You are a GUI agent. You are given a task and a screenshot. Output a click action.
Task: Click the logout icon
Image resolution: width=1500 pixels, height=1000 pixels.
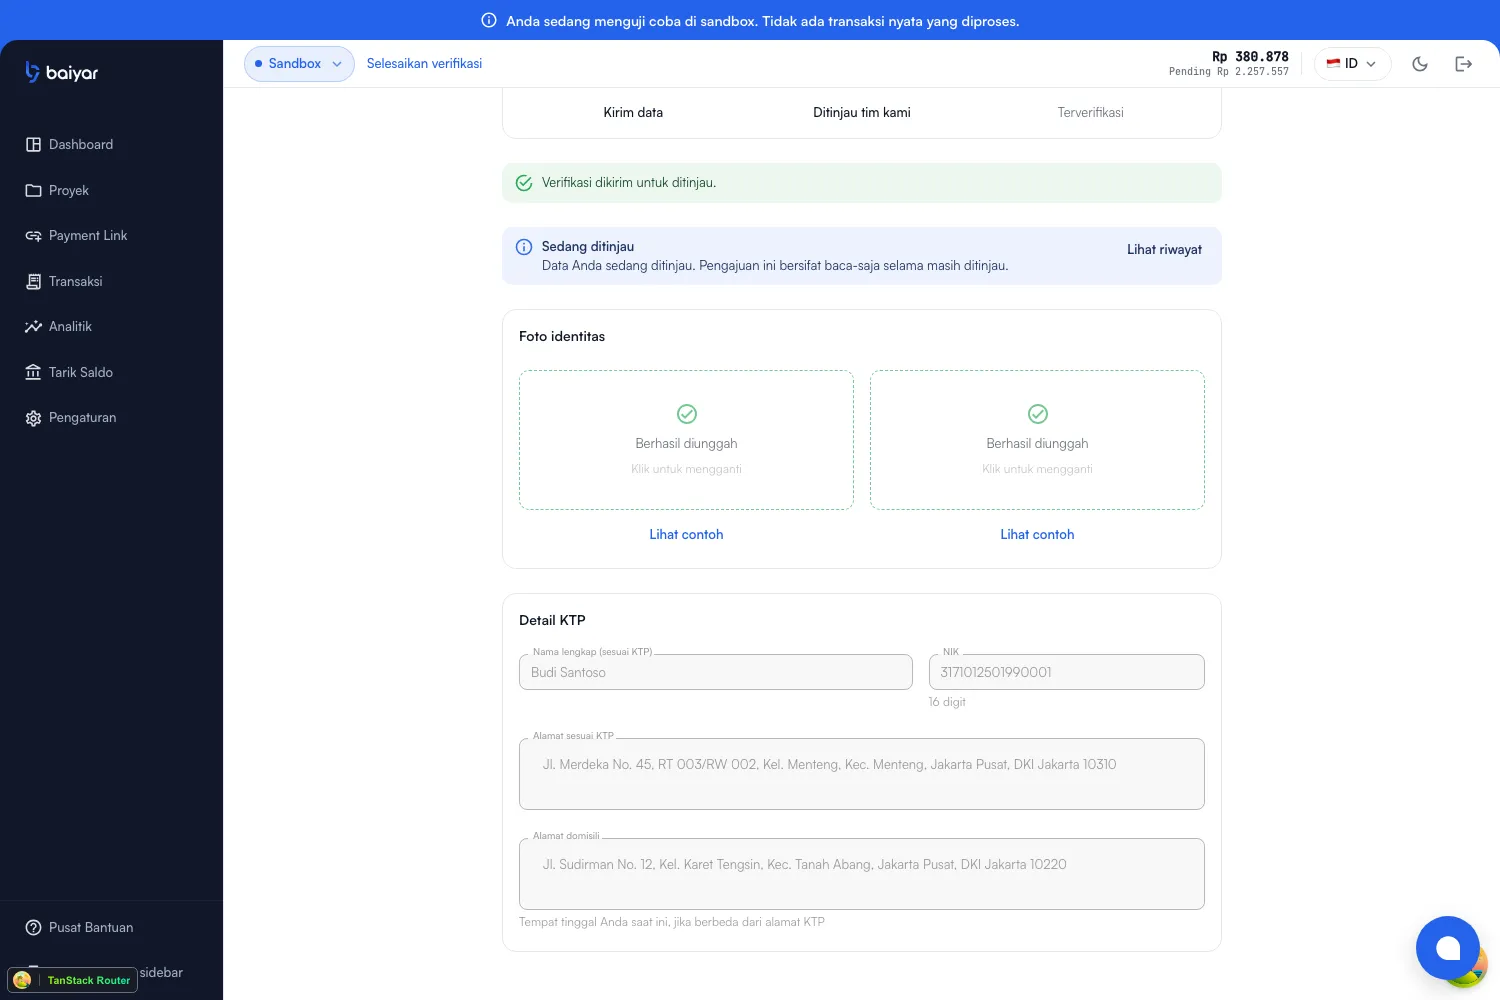click(x=1464, y=64)
